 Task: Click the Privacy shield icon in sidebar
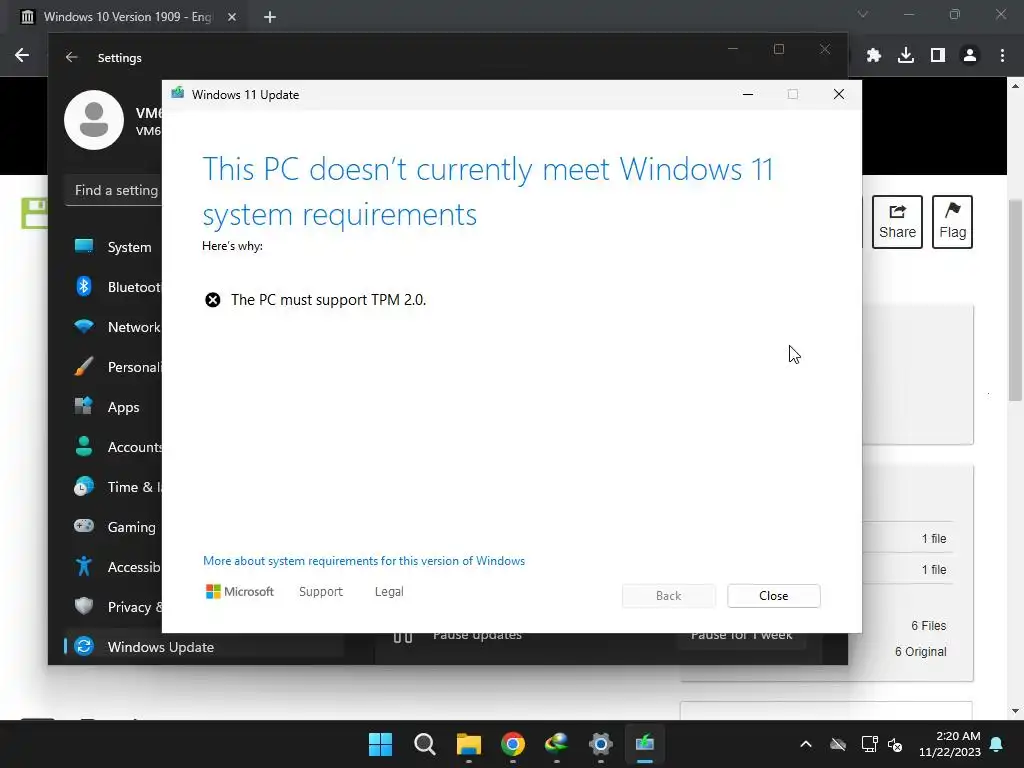pos(84,606)
